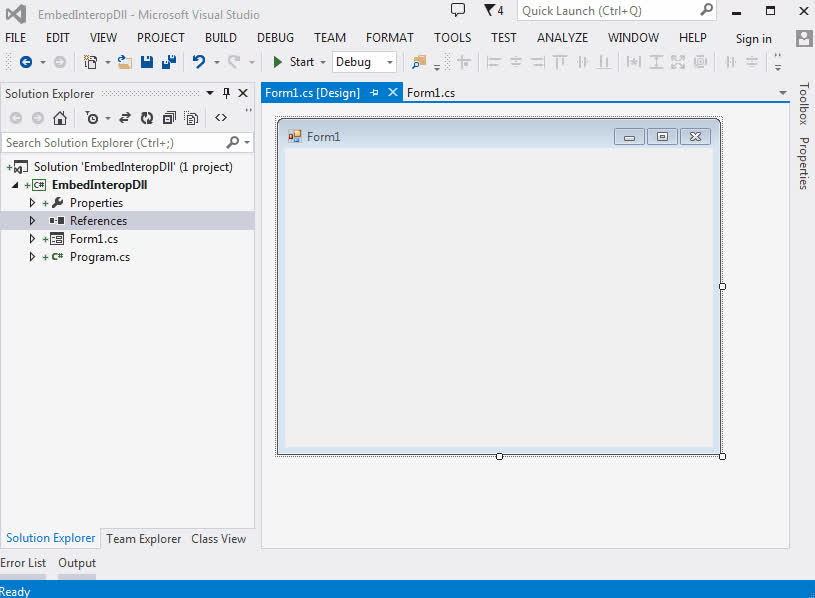Click the Collapse All icon in Solution Explorer
The width and height of the screenshot is (815, 598).
coord(170,117)
